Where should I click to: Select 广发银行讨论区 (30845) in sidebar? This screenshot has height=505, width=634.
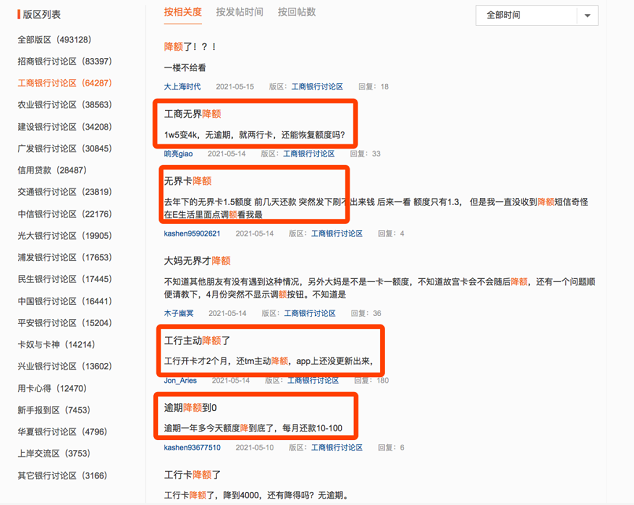(65, 148)
